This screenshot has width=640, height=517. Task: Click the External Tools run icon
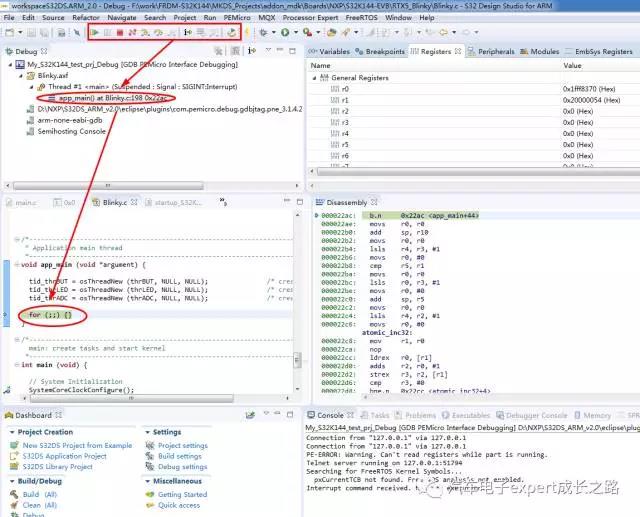pos(307,32)
